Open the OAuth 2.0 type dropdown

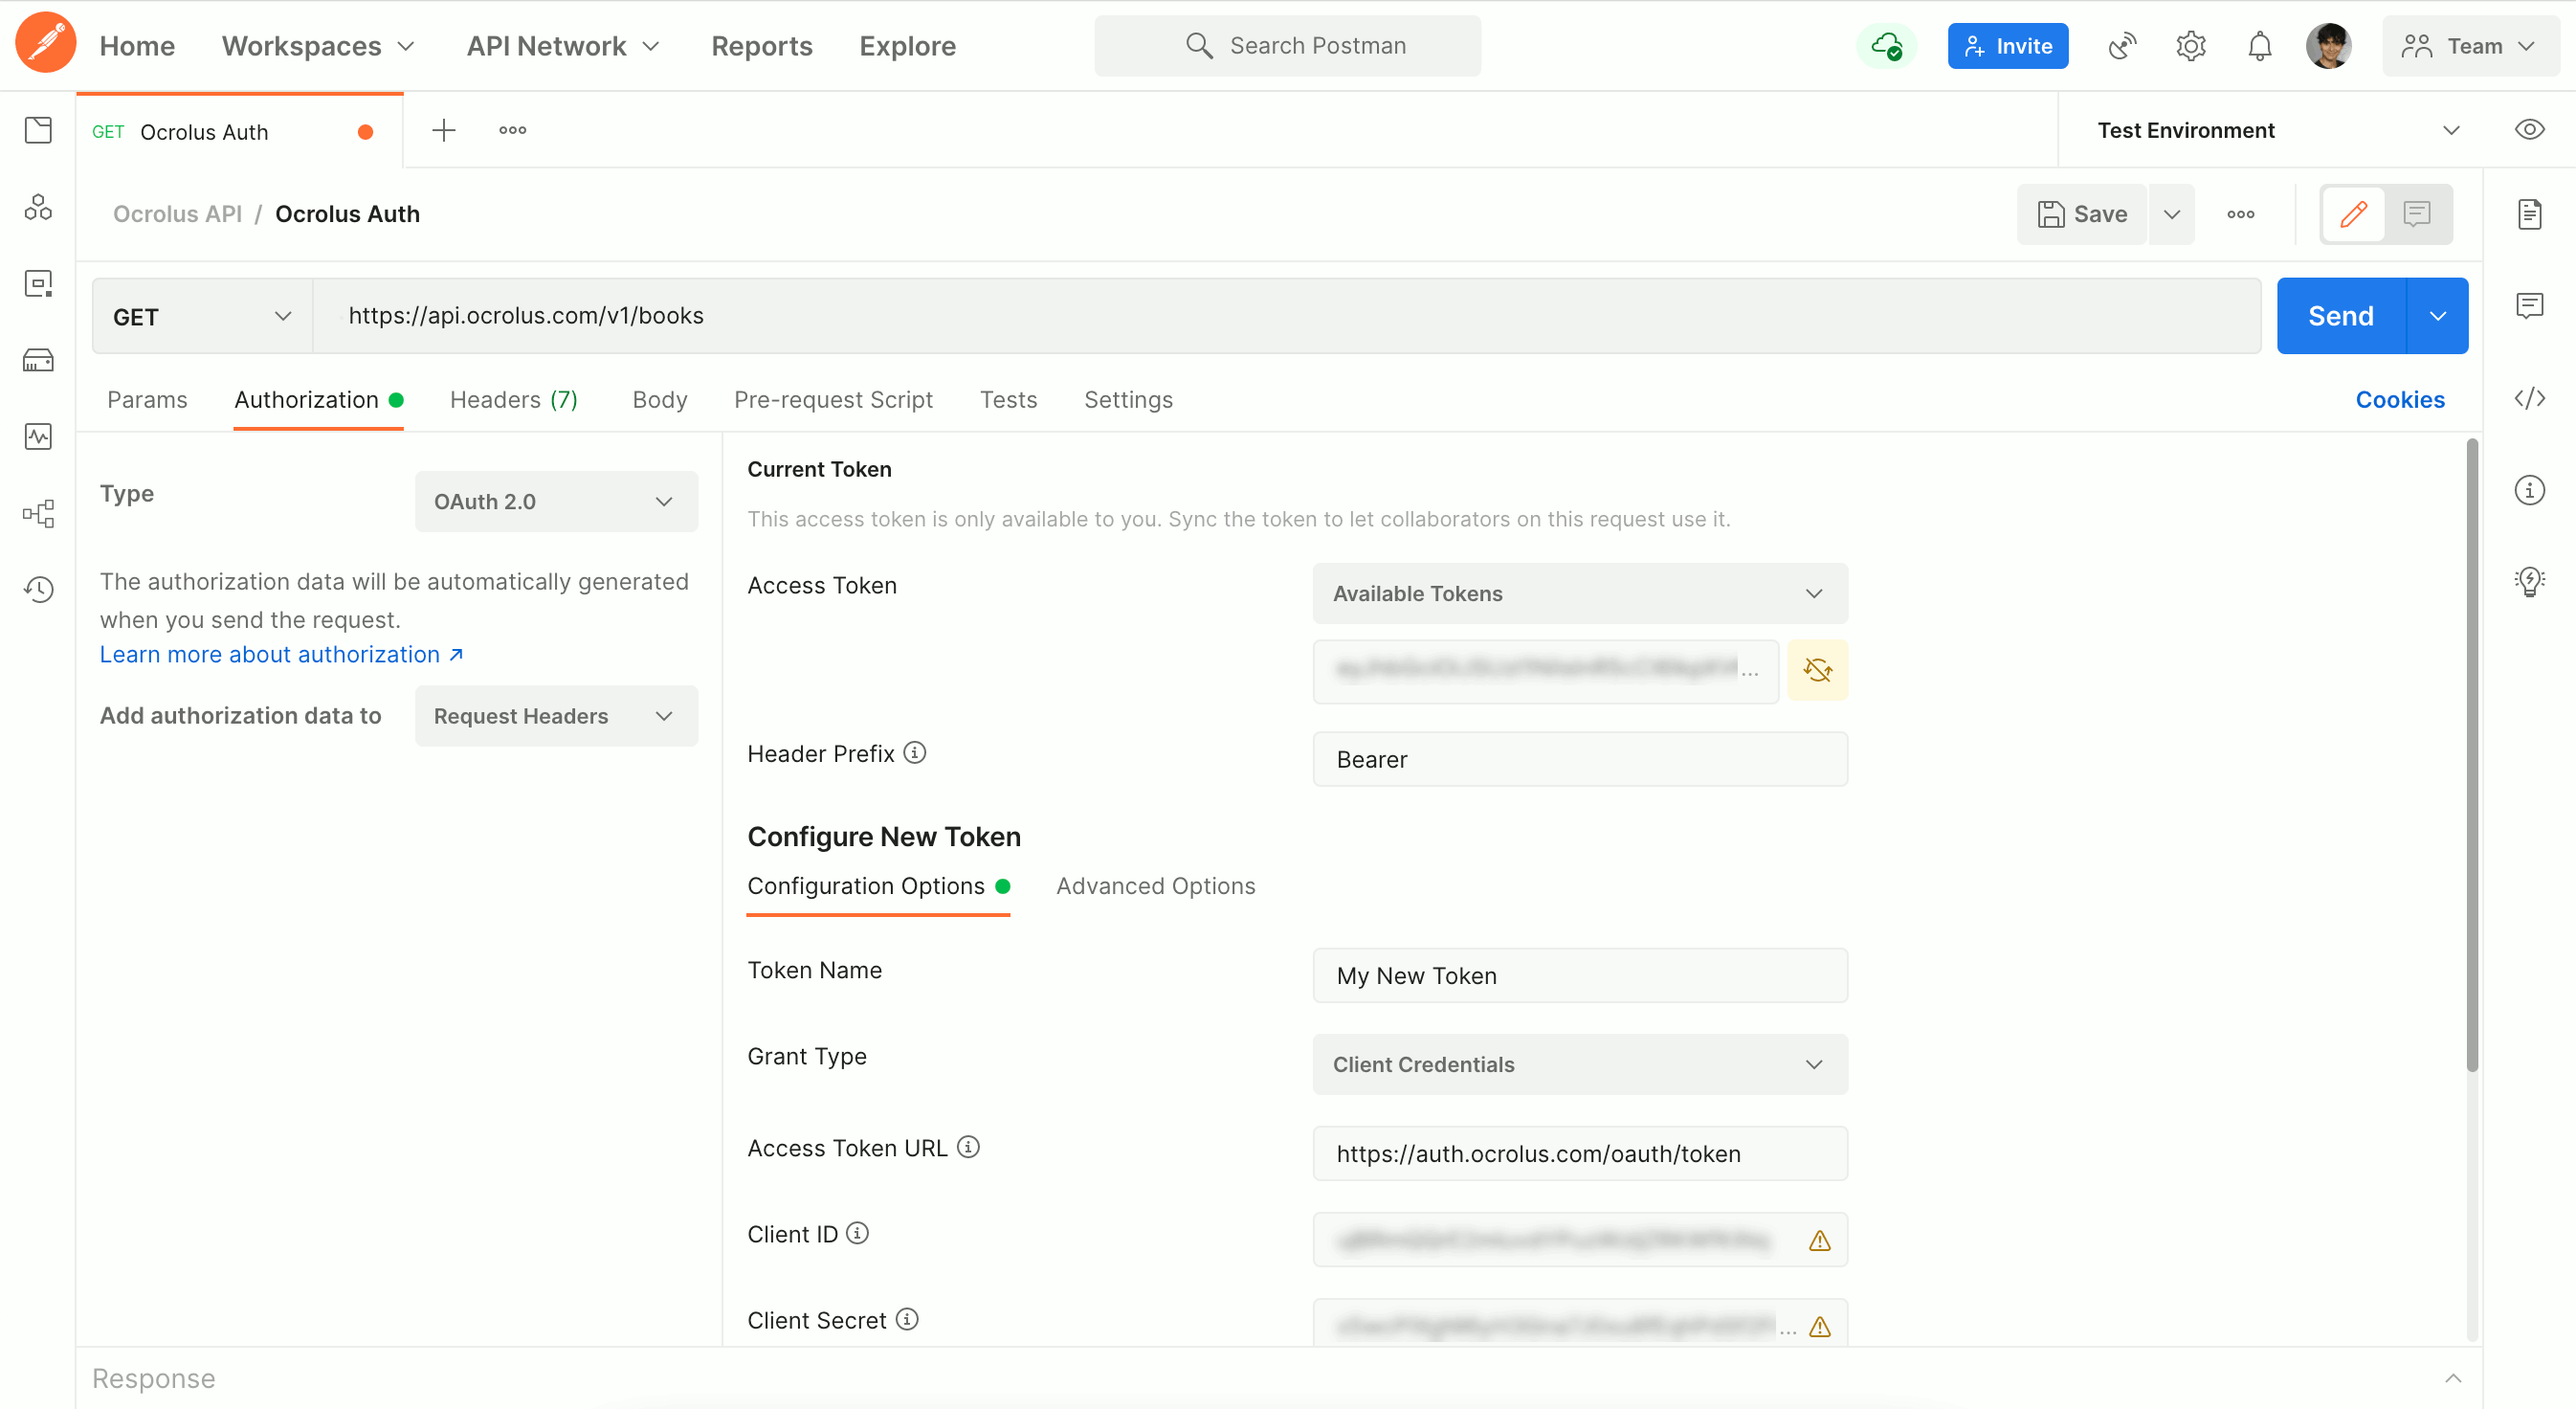tap(556, 502)
